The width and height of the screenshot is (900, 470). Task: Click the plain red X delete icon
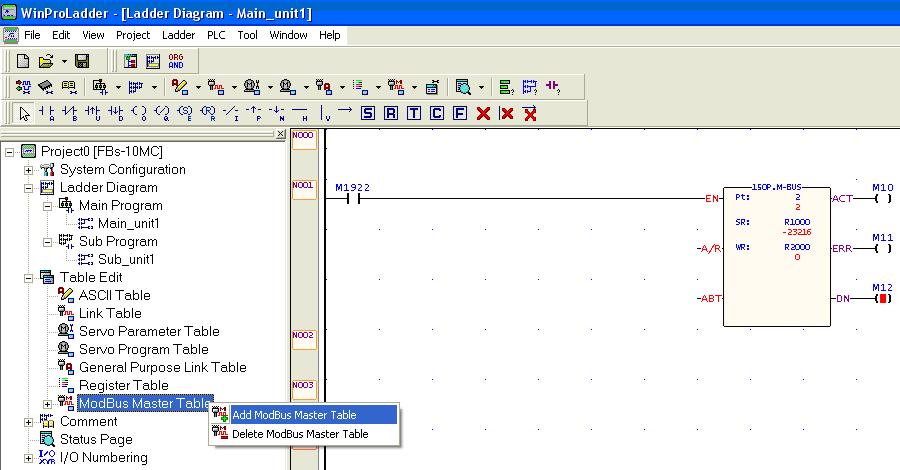point(483,113)
